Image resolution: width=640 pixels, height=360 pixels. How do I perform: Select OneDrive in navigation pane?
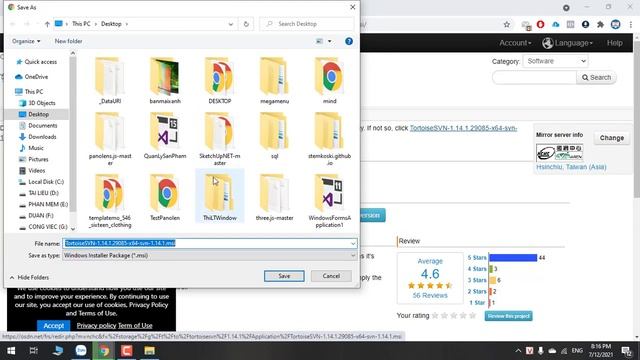pos(31,77)
